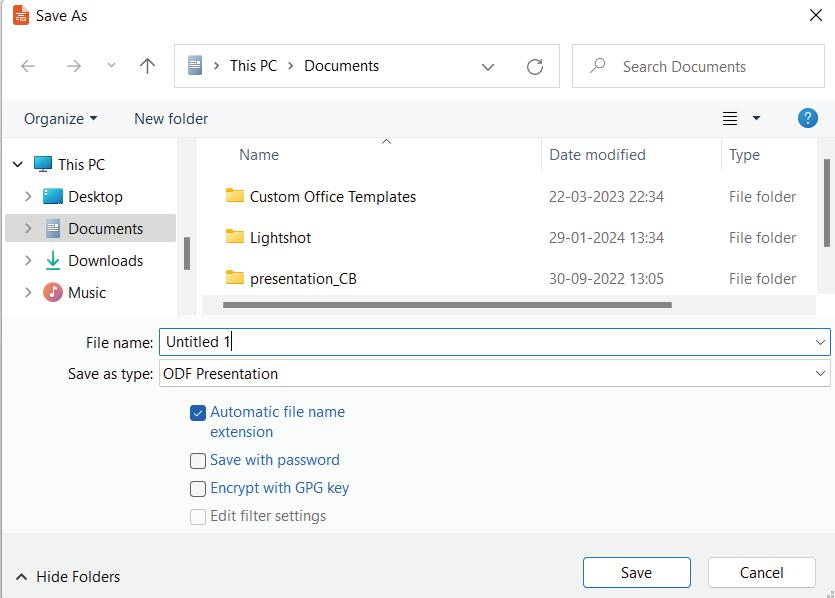Refresh the Documents folder view
This screenshot has height=598, width=835.
pos(535,67)
